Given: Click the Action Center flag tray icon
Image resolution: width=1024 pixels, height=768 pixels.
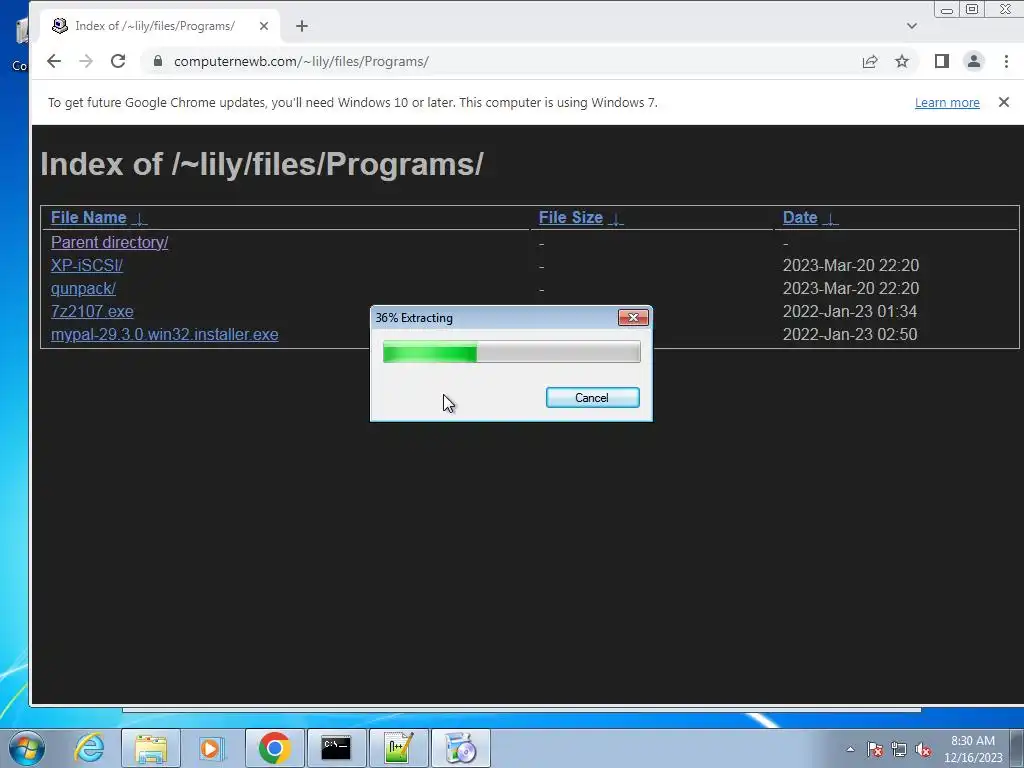Looking at the screenshot, I should tap(875, 749).
